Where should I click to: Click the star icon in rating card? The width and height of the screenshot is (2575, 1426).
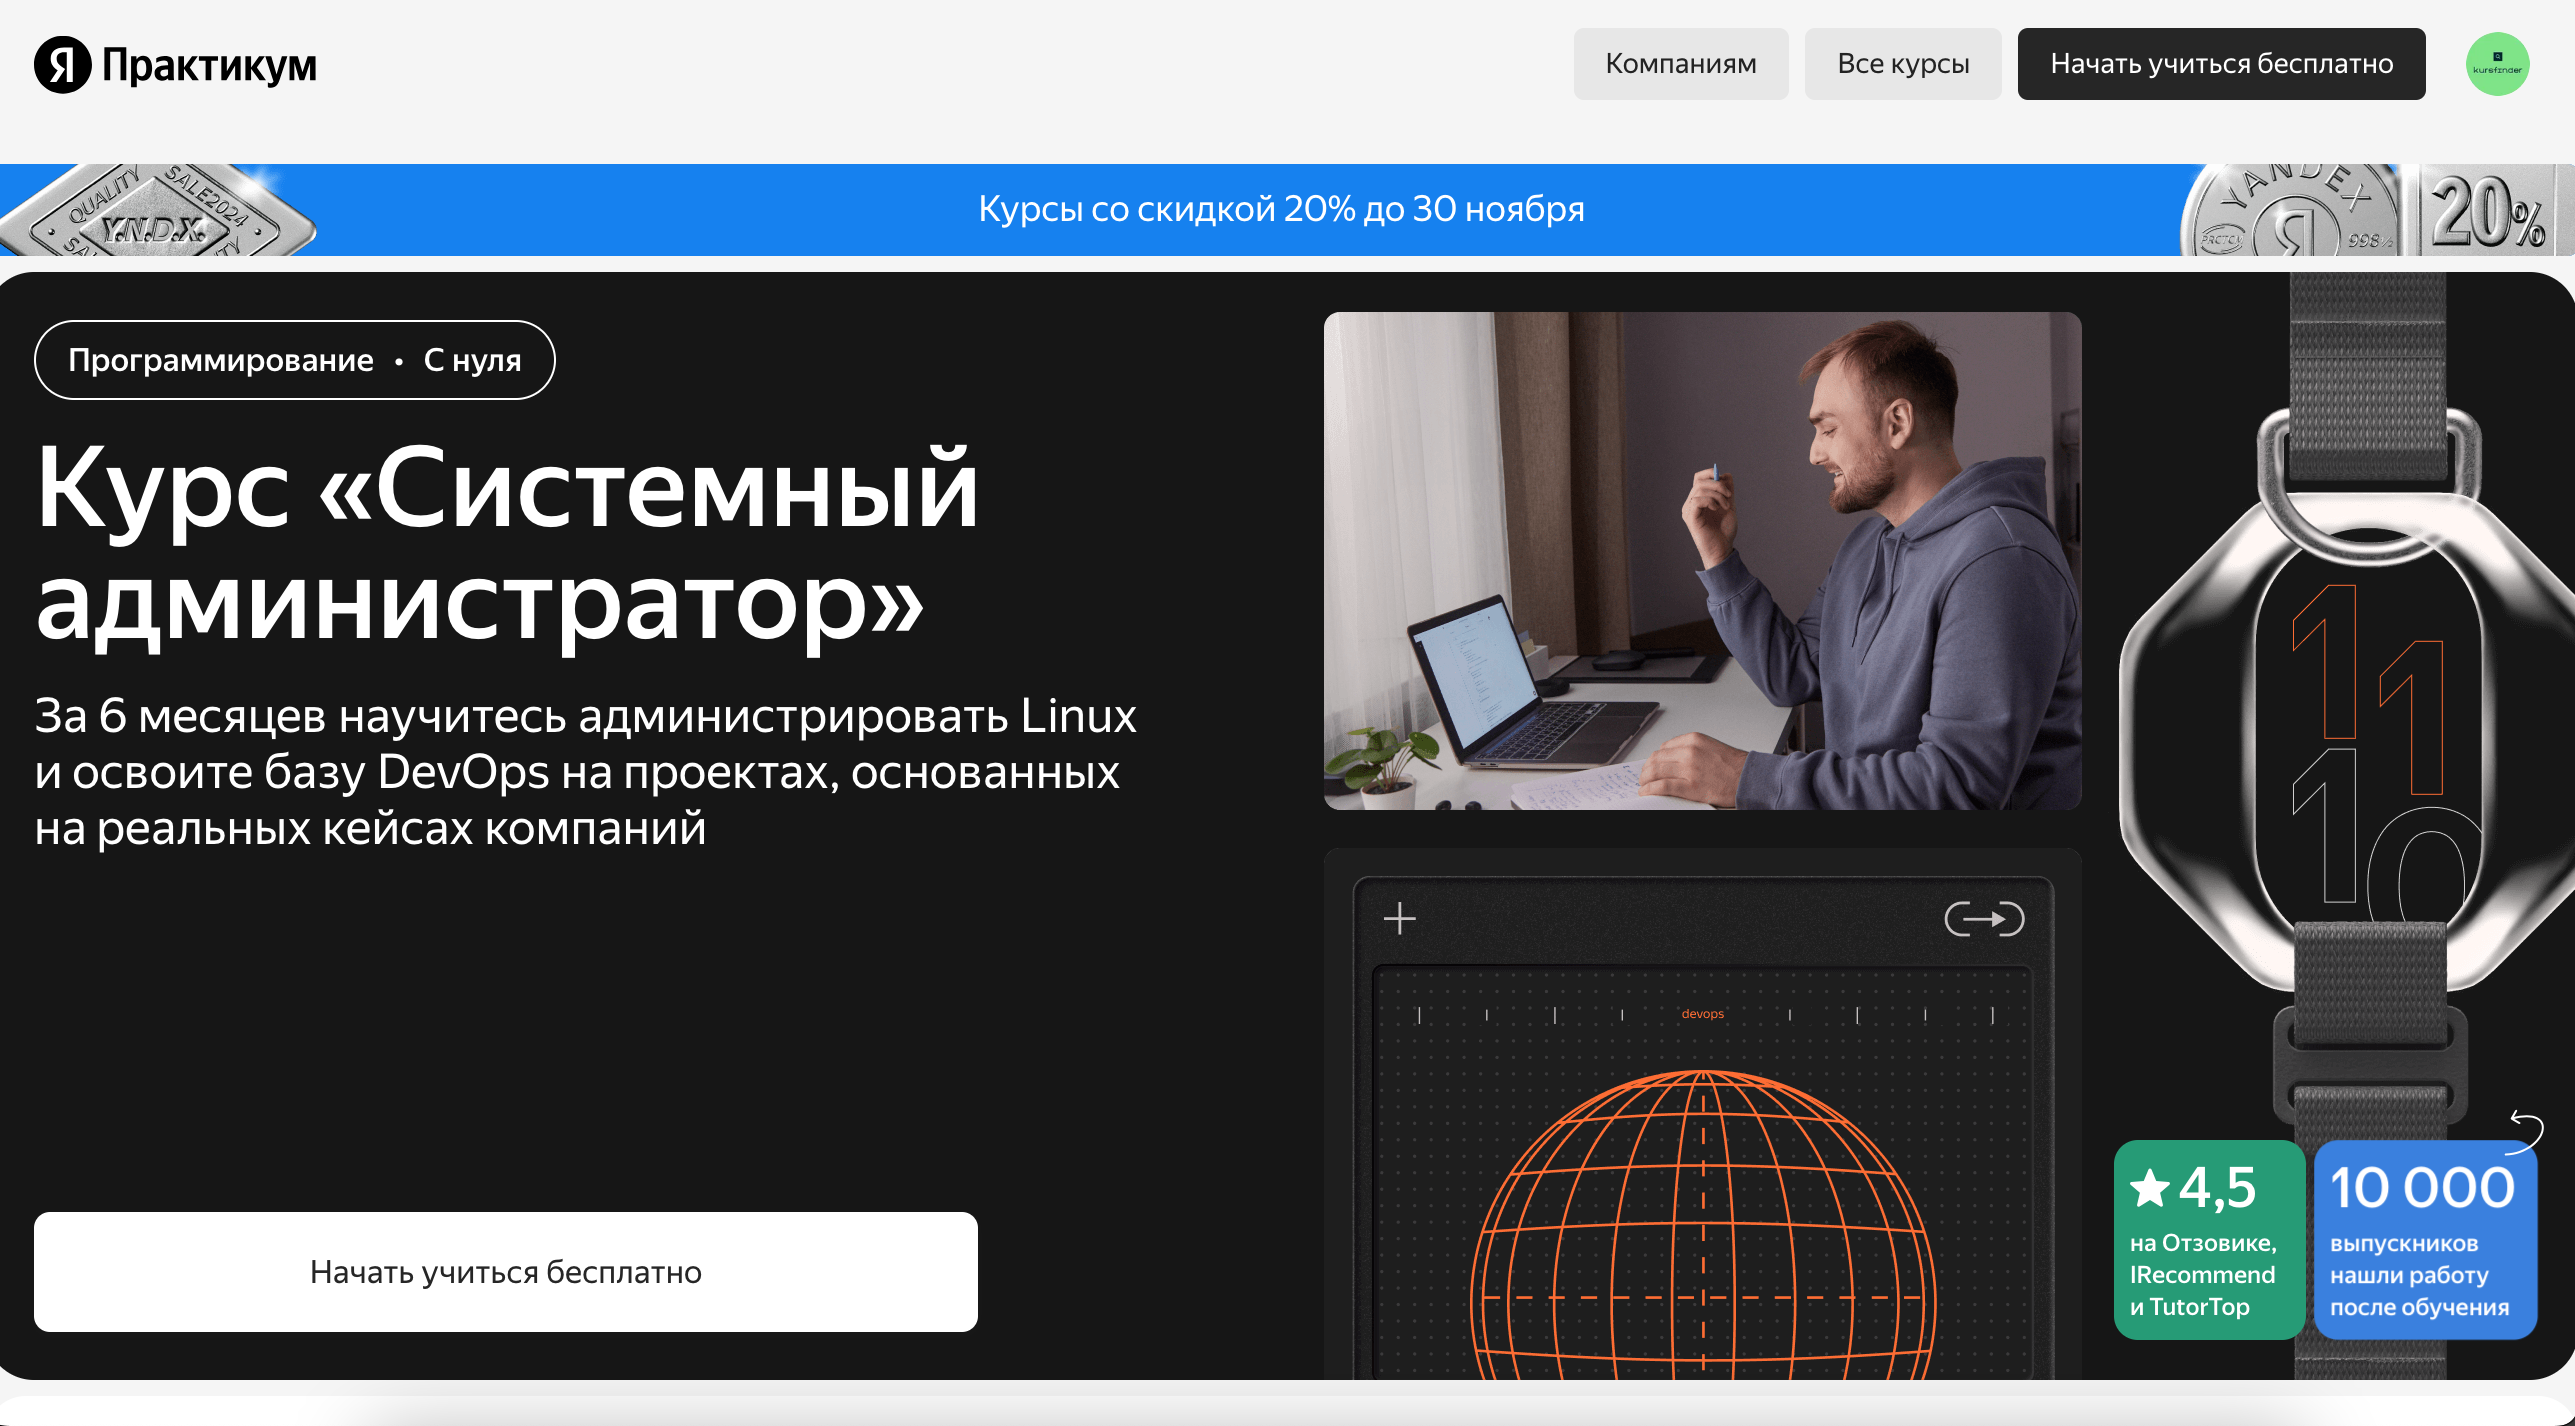coord(2150,1188)
